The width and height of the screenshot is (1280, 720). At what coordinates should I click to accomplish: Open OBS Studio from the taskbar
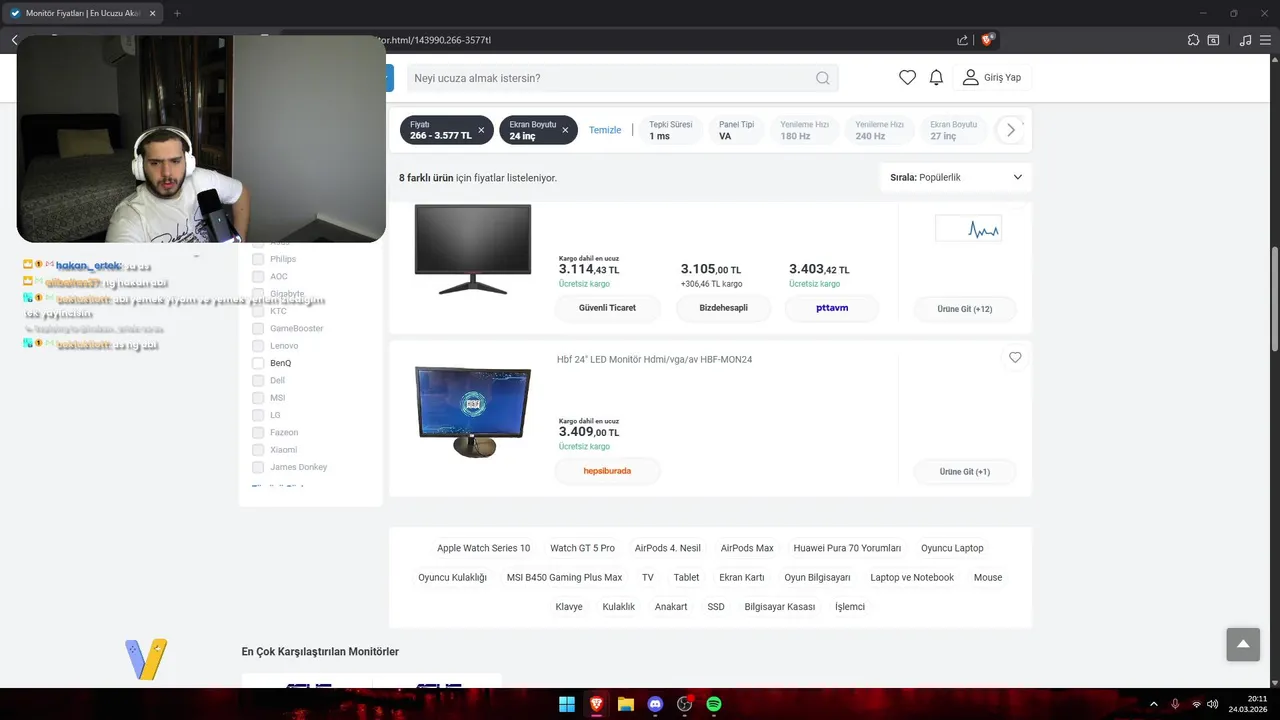click(685, 704)
